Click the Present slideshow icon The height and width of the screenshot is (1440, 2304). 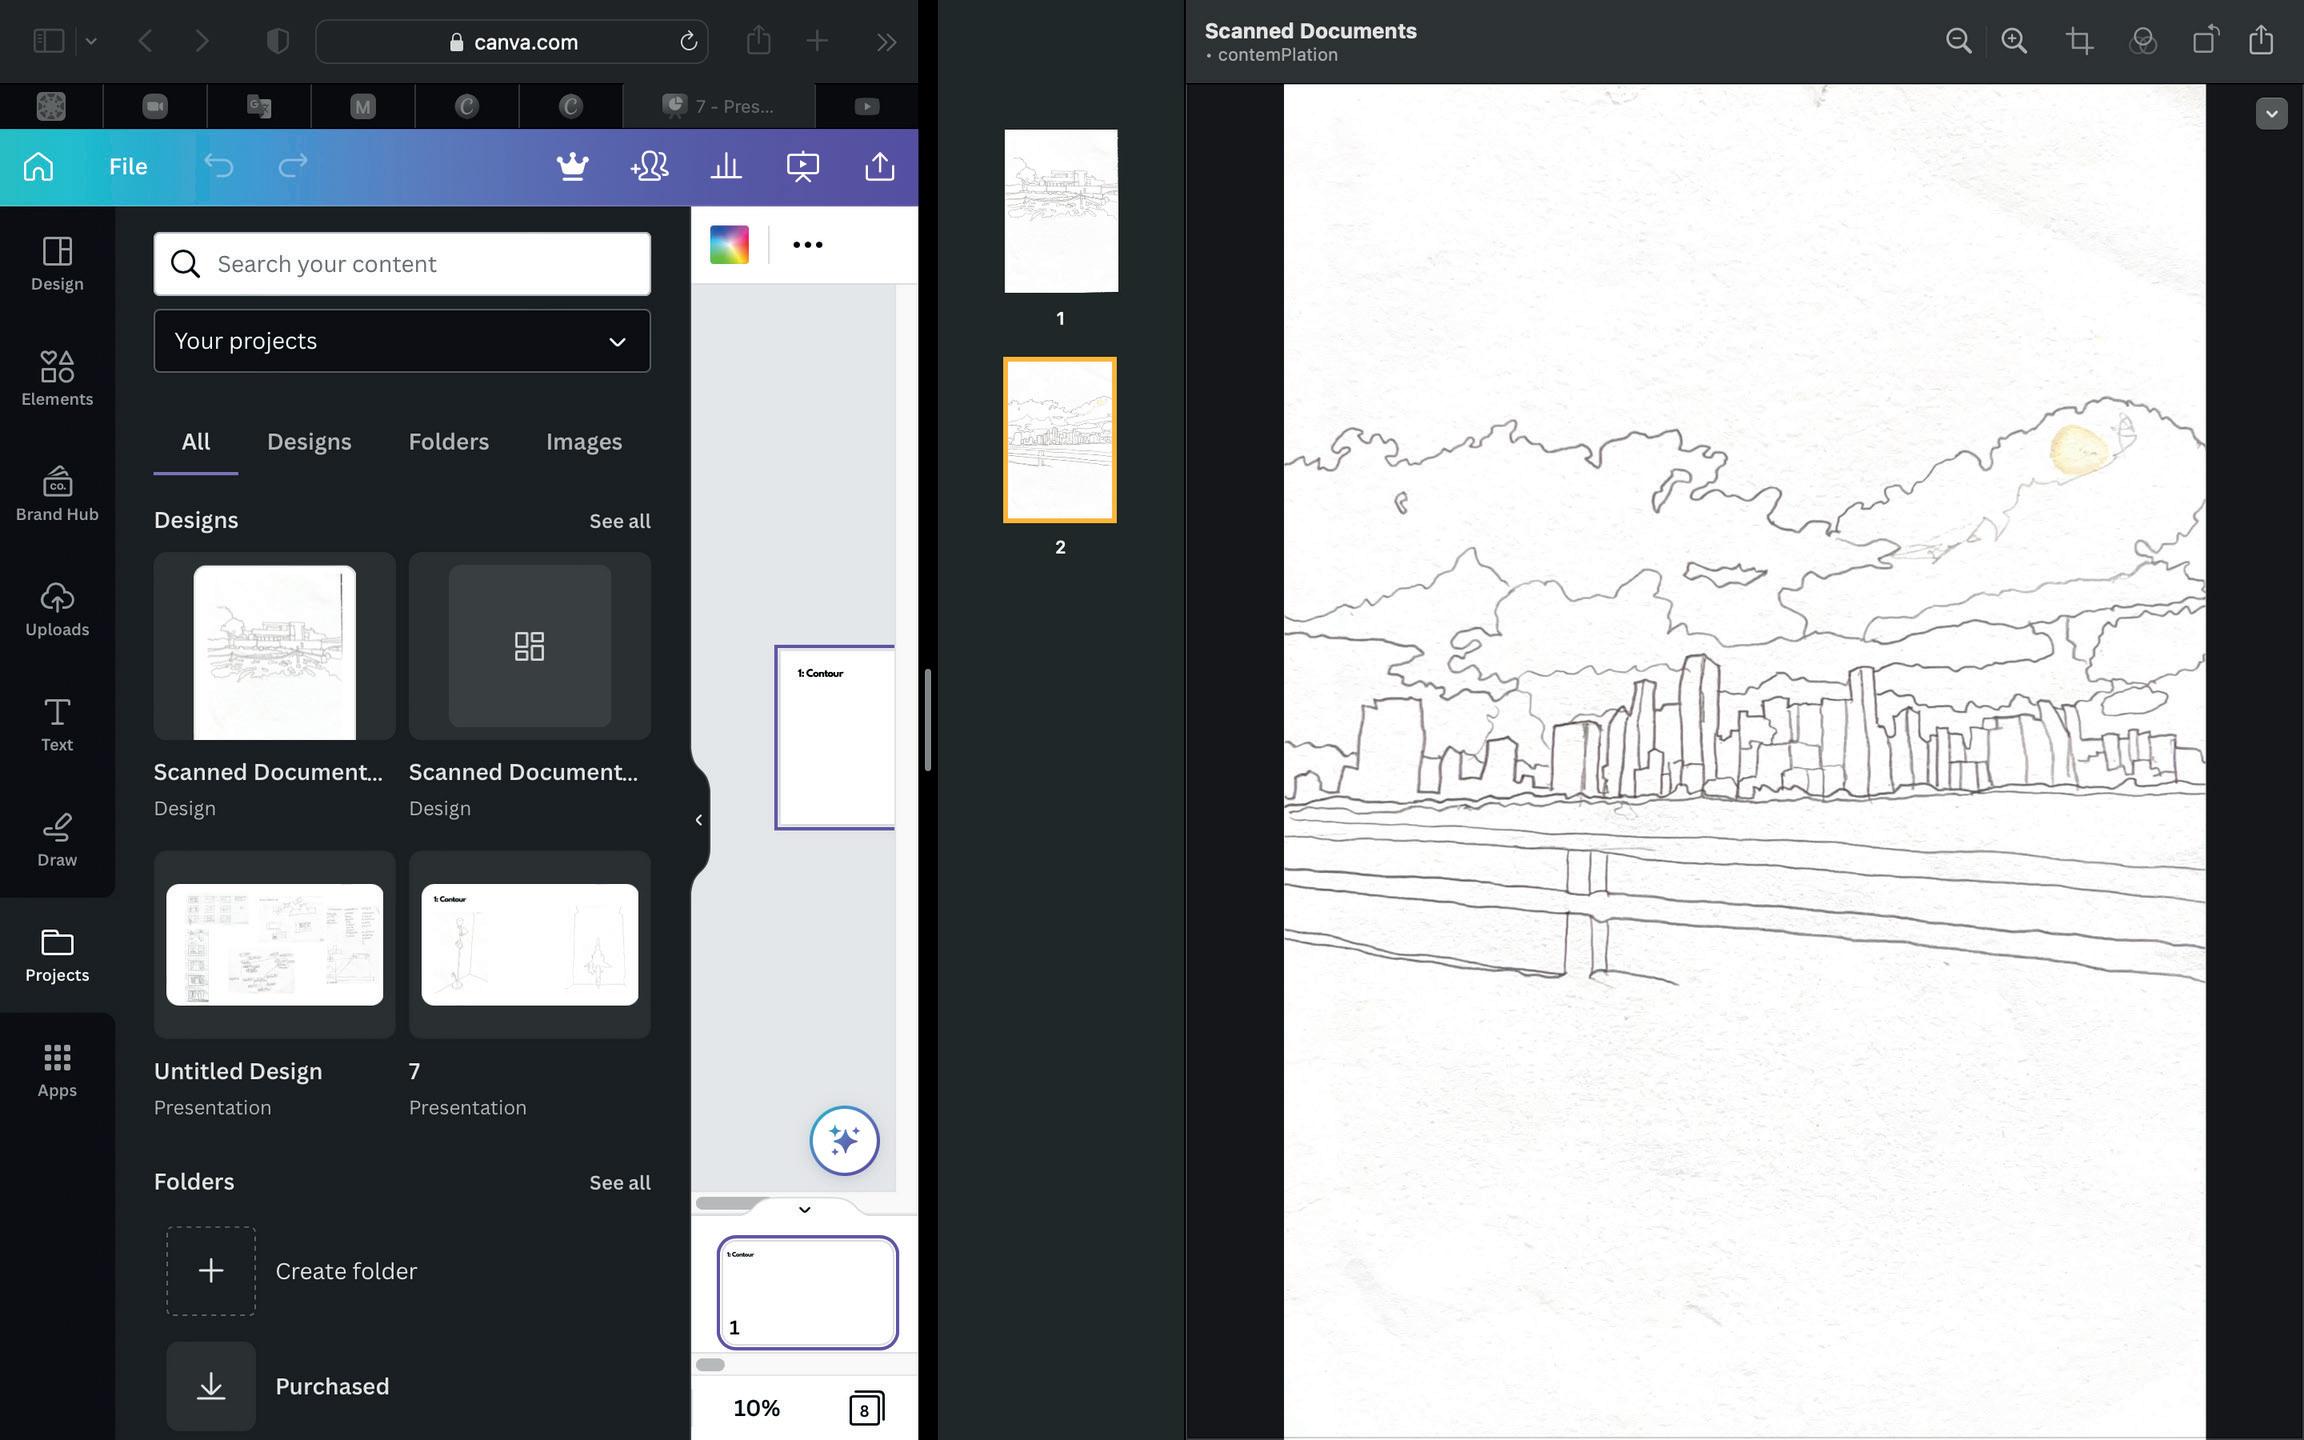pos(802,166)
